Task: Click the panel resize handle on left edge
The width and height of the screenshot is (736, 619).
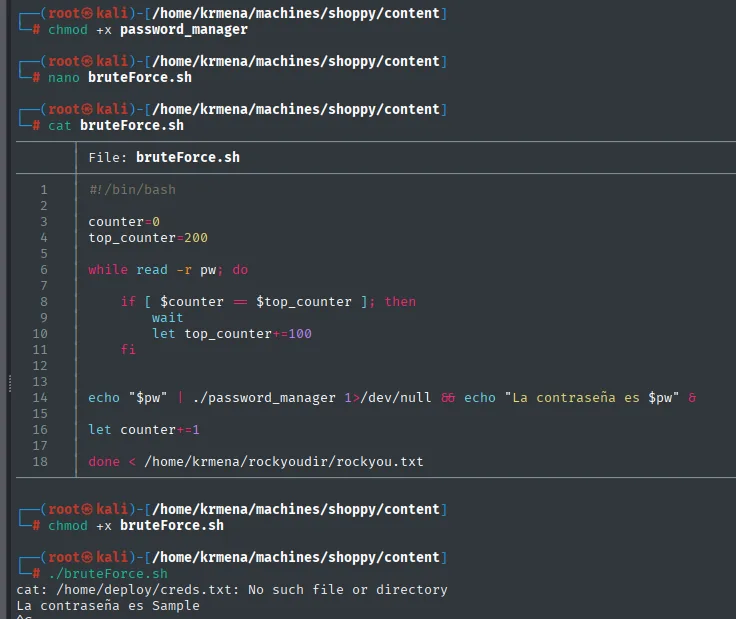Action: tap(9, 383)
